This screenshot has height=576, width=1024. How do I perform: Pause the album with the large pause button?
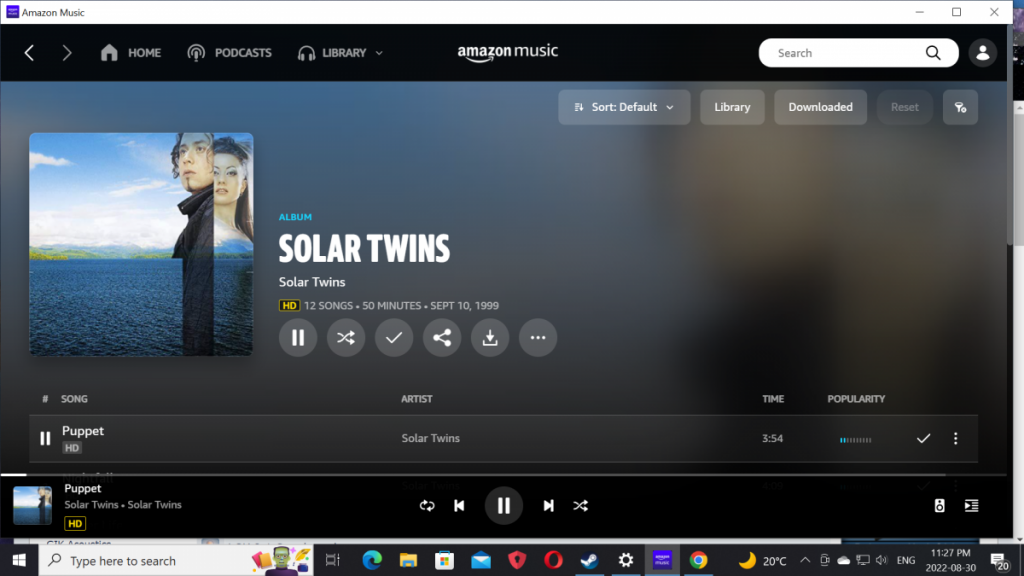tap(298, 338)
